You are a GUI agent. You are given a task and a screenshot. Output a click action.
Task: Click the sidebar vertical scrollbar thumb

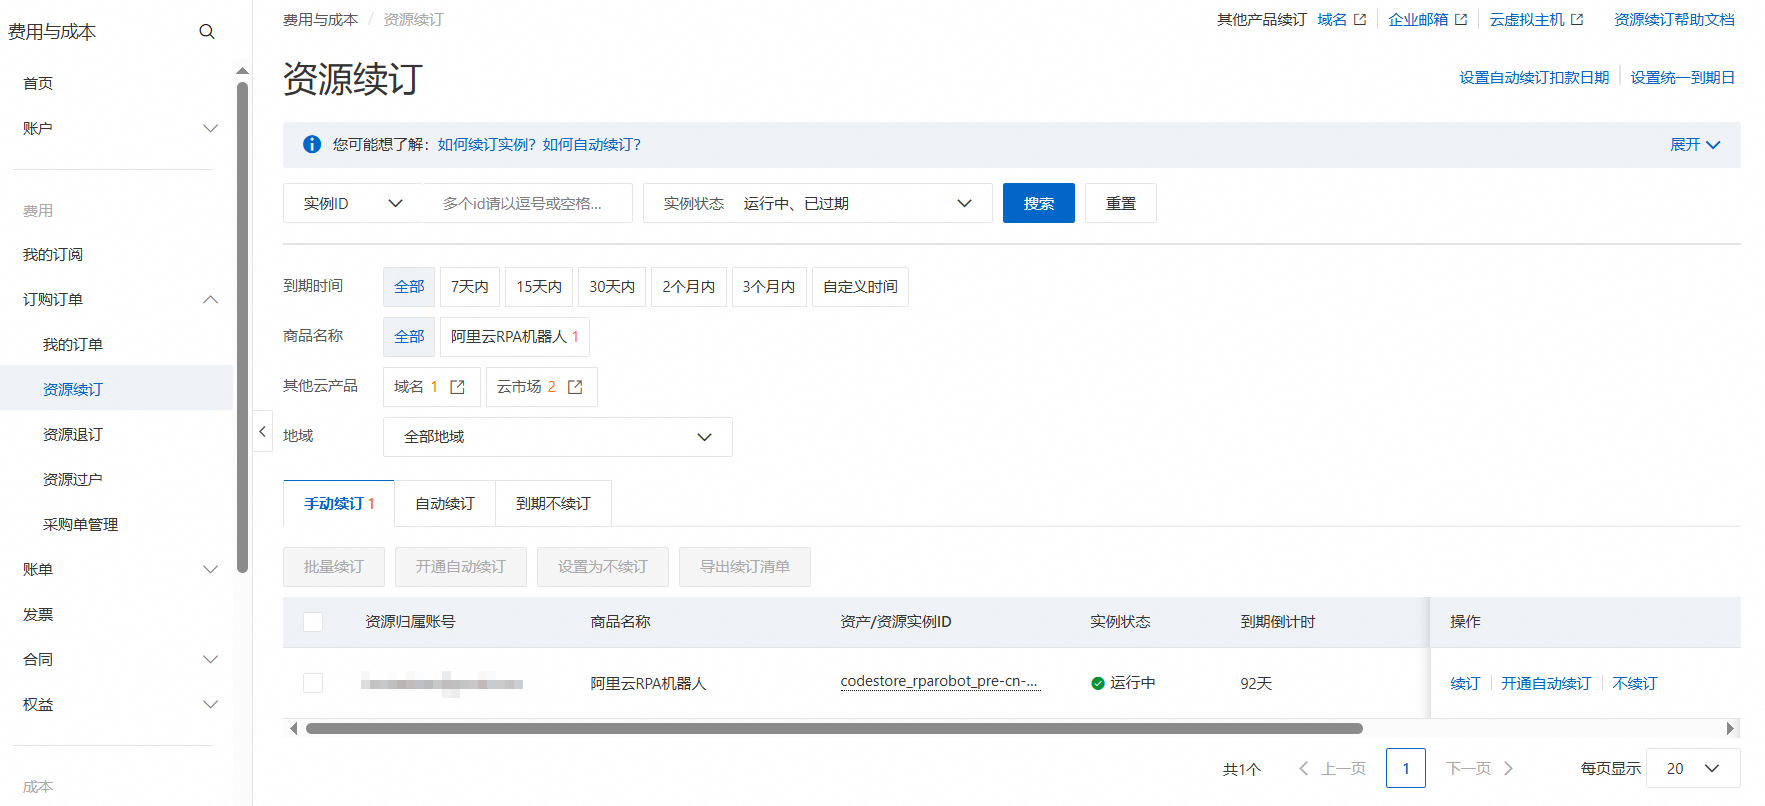[x=242, y=328]
